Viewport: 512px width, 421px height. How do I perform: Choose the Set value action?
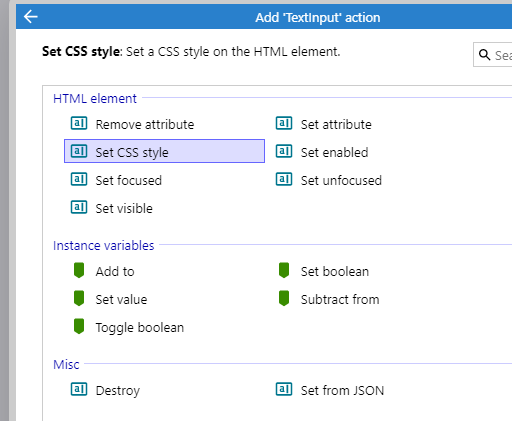[121, 299]
